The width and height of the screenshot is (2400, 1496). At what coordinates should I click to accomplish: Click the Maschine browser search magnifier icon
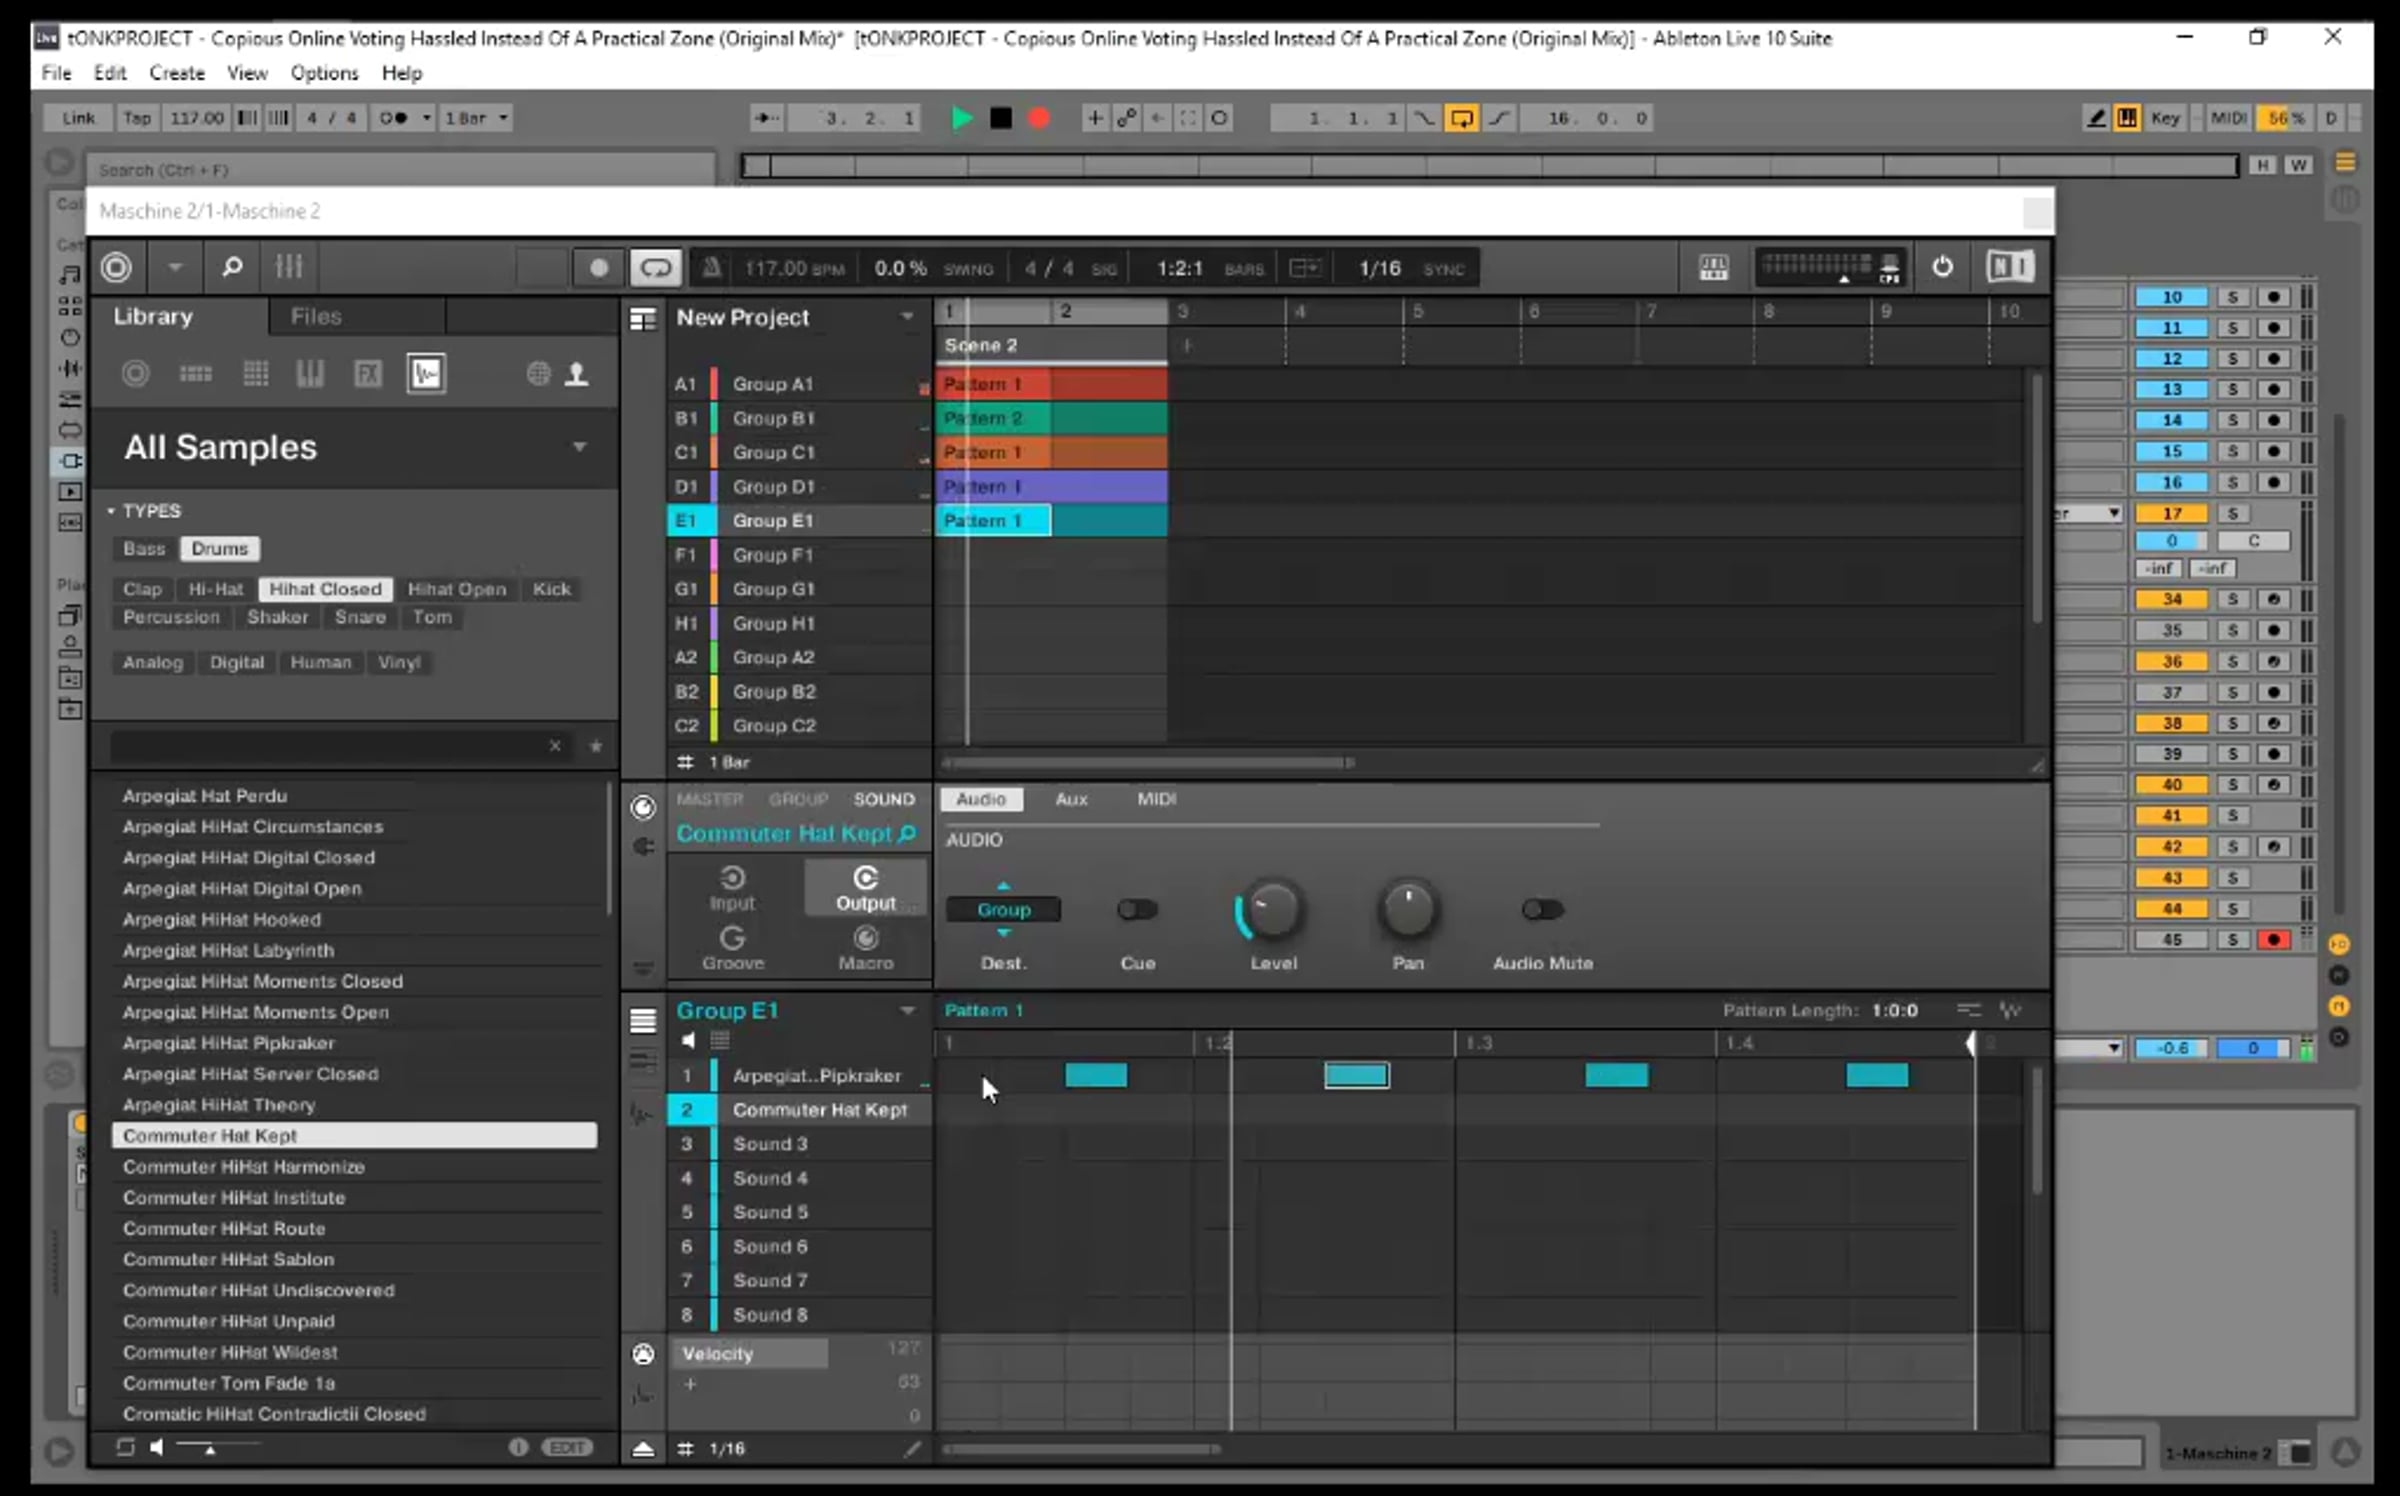232,267
